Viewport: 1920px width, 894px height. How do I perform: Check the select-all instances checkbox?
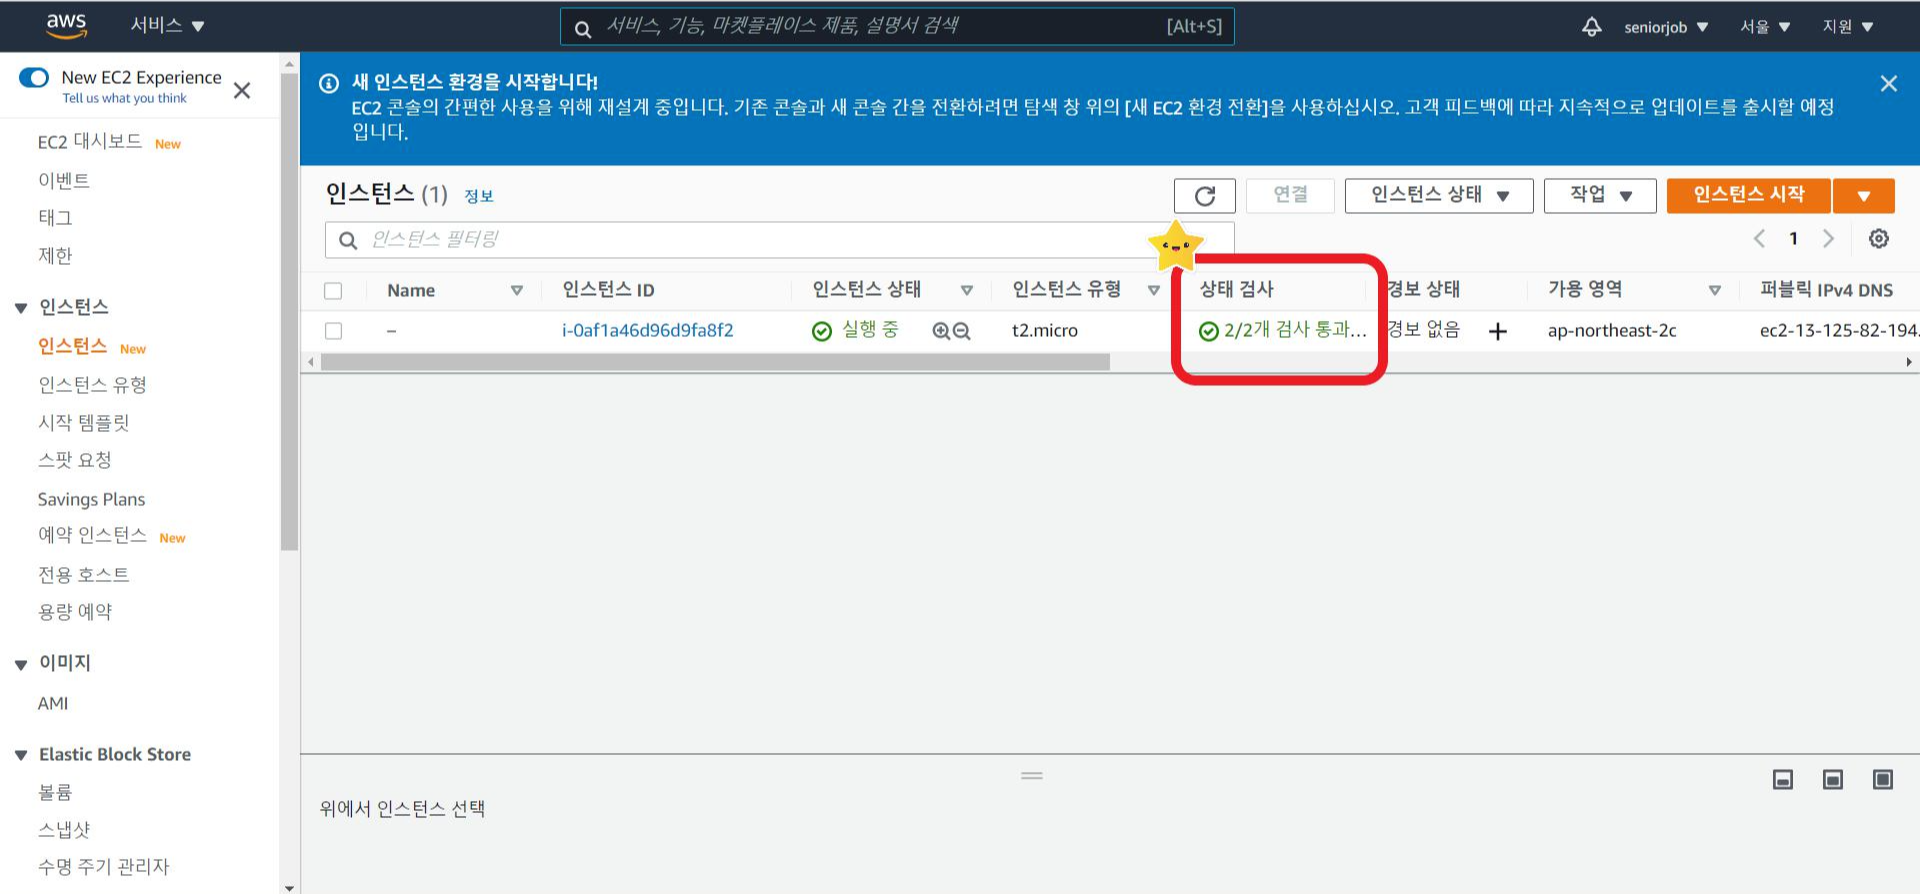point(333,291)
